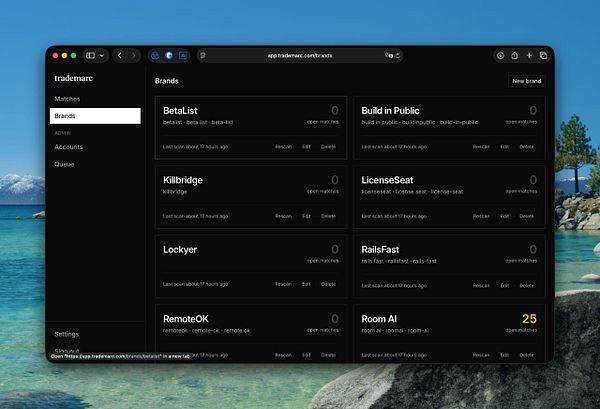Image resolution: width=600 pixels, height=409 pixels.
Task: Delete the Killbridge brand
Action: pos(328,216)
